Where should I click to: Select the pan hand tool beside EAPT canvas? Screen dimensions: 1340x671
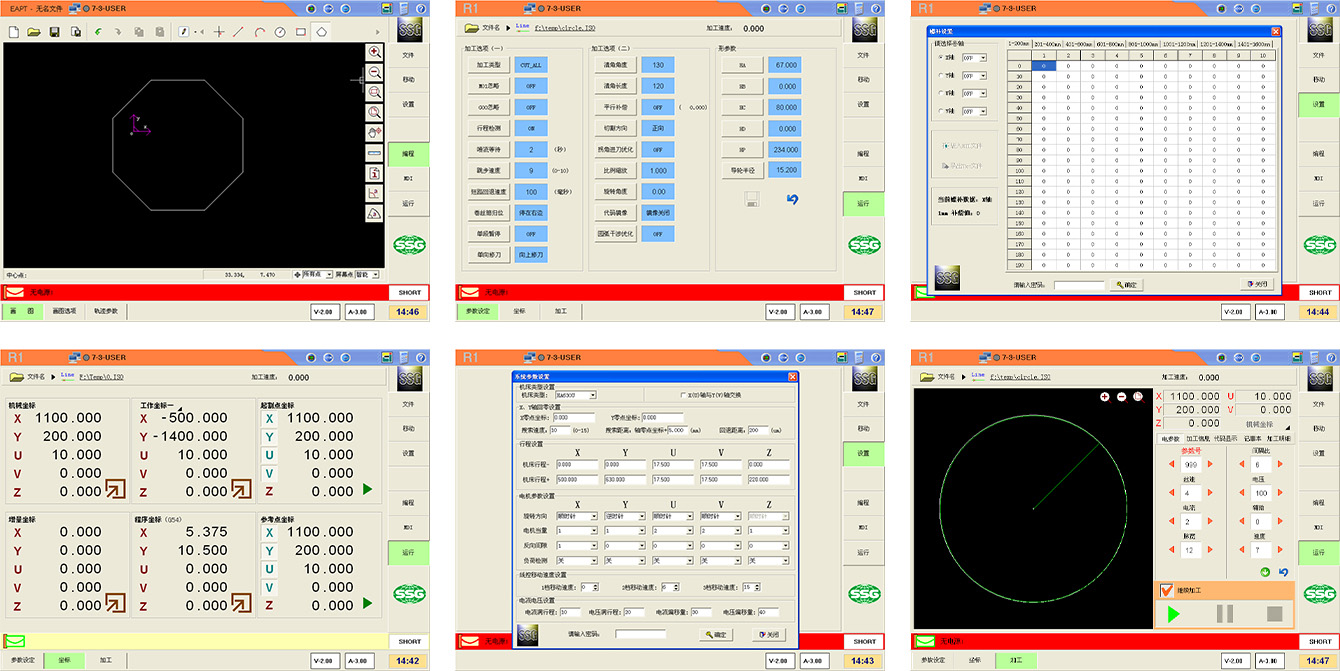375,132
